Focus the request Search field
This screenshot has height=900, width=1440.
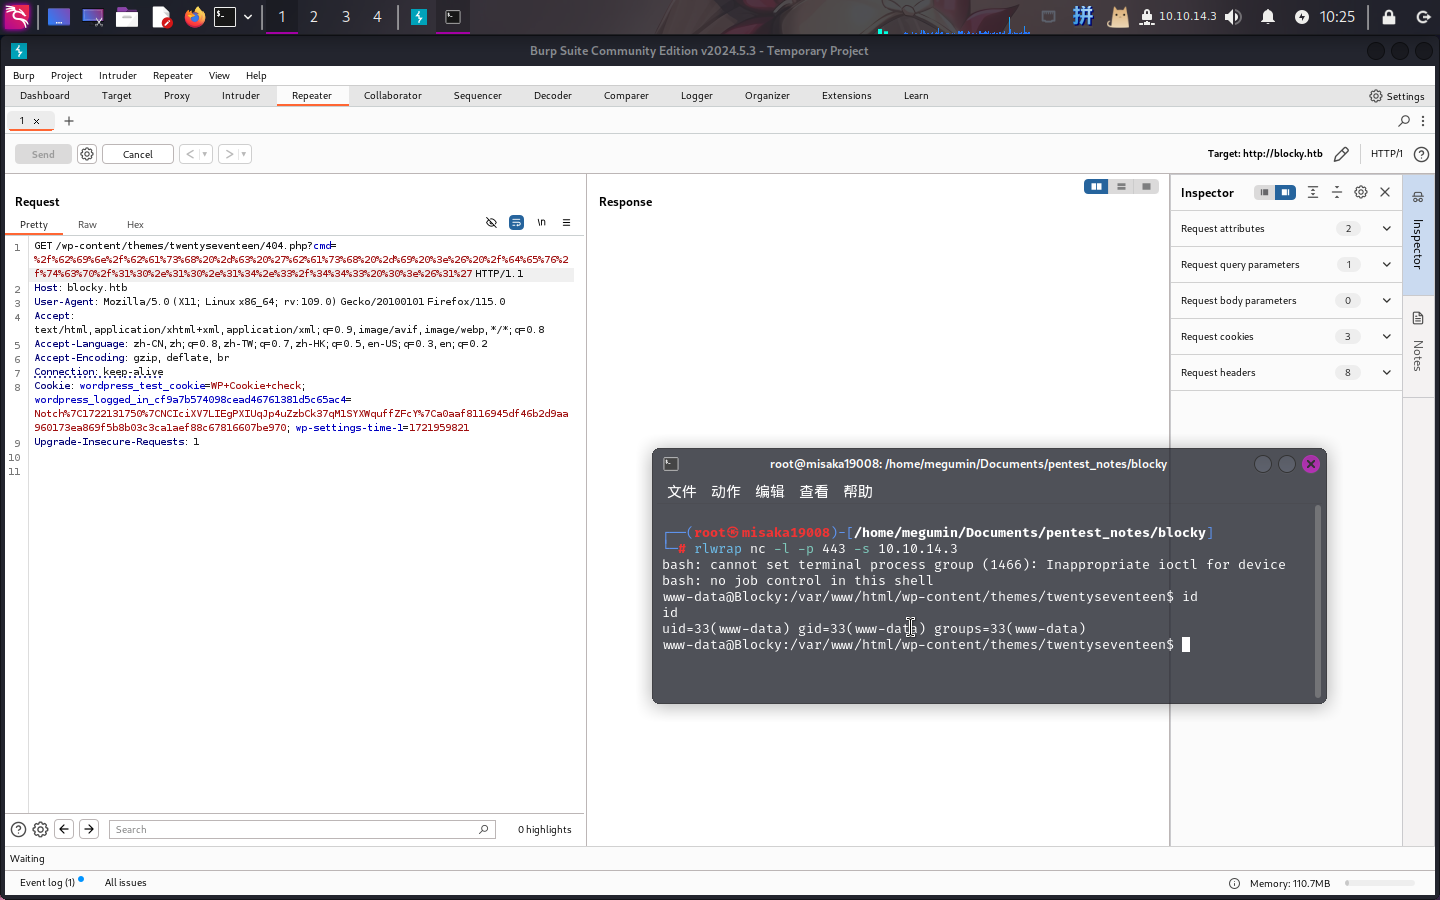(x=302, y=830)
